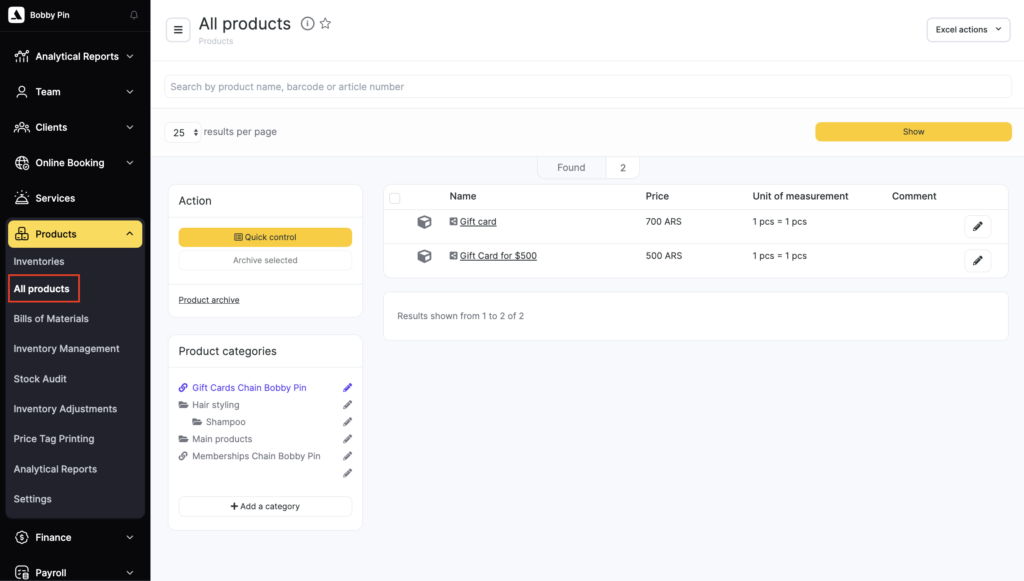Click pencil next to Shampoo category

coord(348,422)
